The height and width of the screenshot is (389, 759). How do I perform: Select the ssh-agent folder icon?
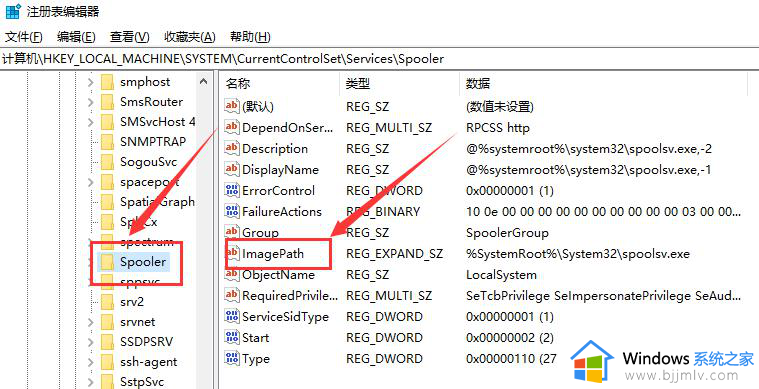[x=107, y=362]
